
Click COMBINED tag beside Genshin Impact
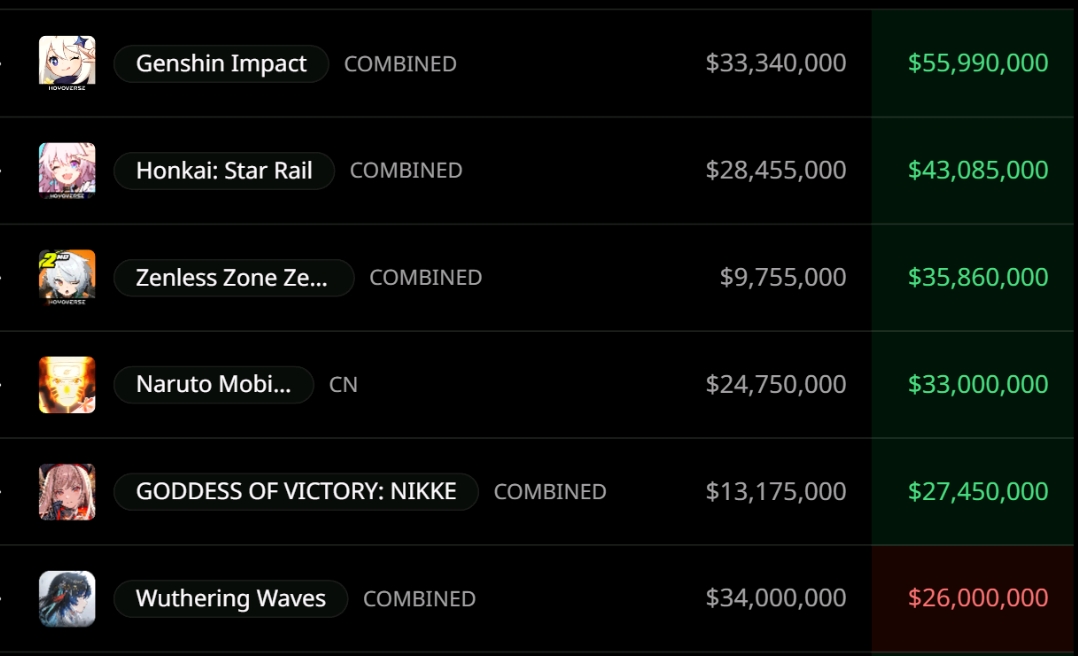click(400, 64)
